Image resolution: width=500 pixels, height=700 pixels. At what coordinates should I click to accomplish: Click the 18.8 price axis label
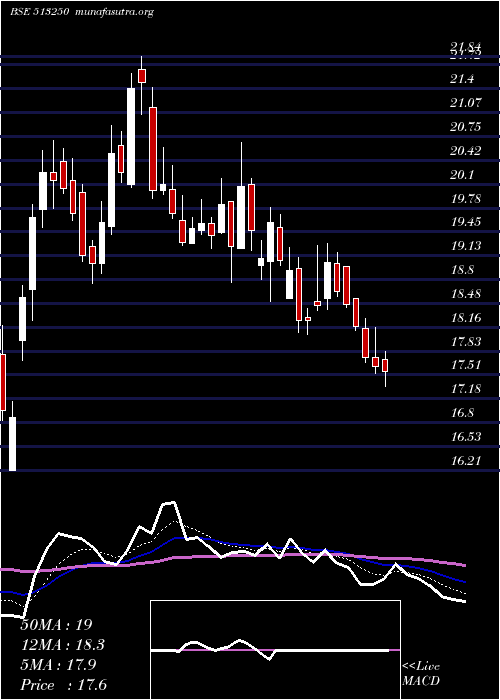[462, 270]
